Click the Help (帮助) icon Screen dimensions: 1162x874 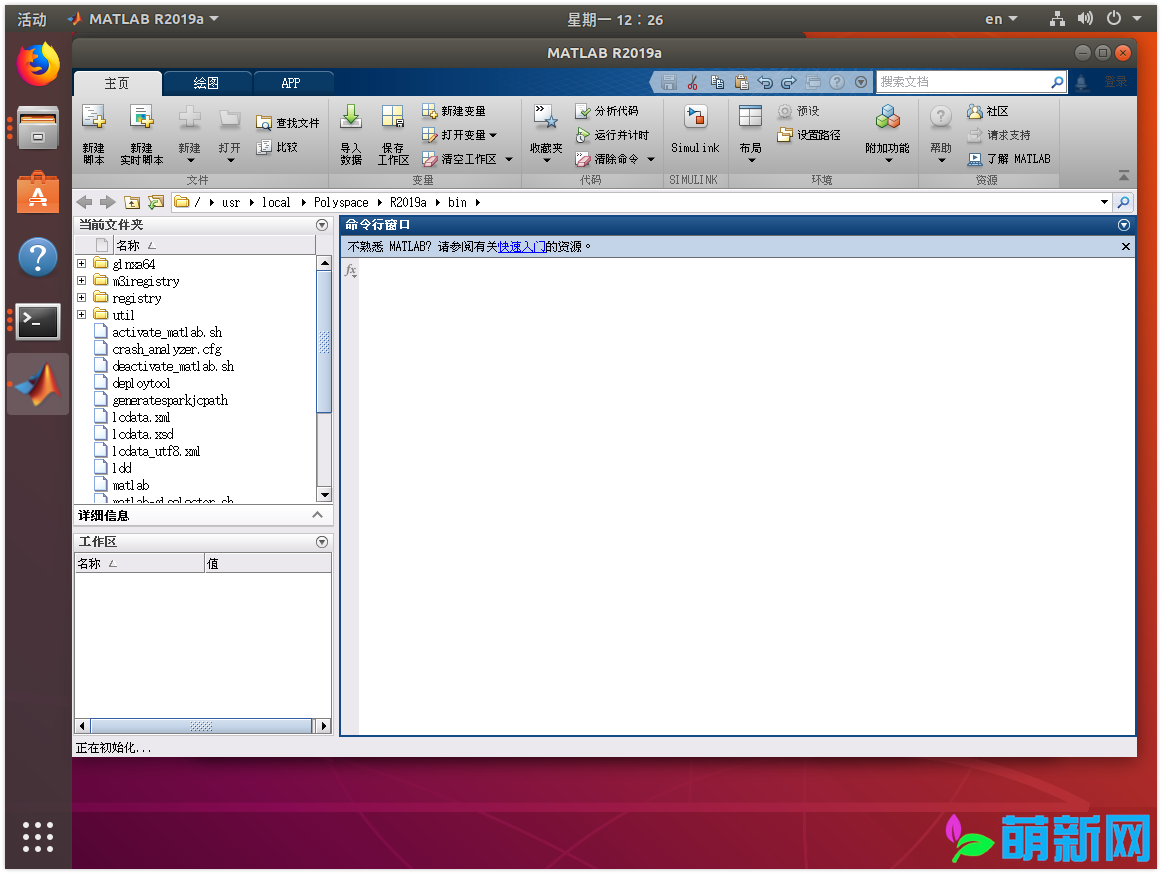click(939, 126)
